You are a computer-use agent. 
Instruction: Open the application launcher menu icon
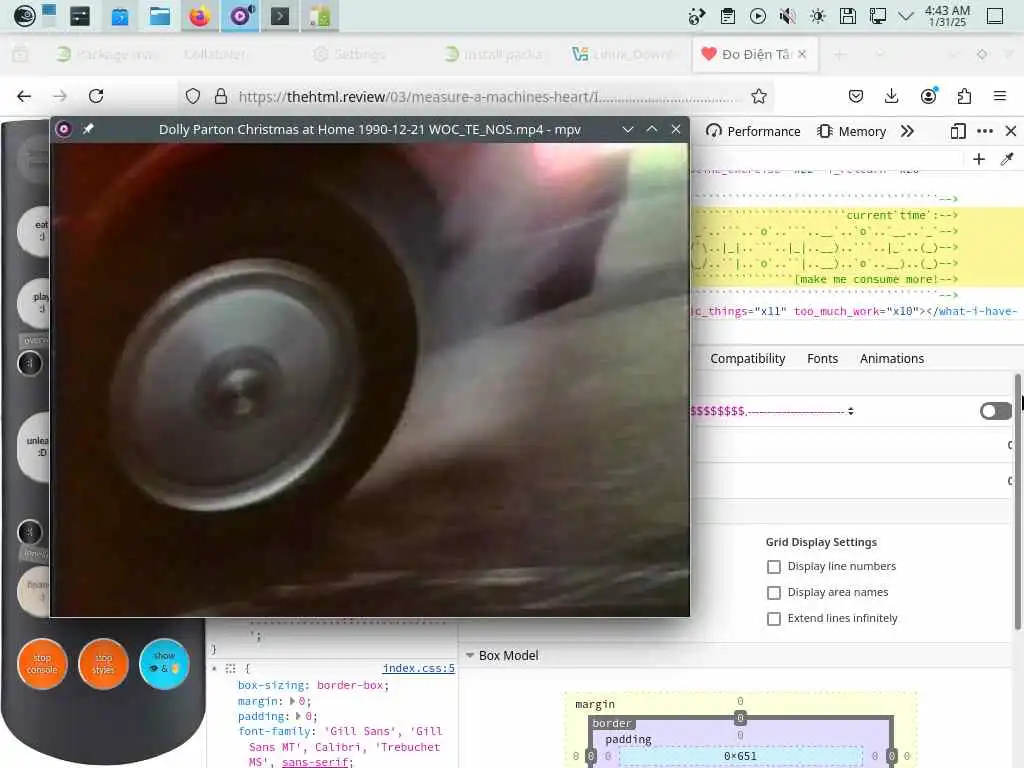[x=25, y=16]
